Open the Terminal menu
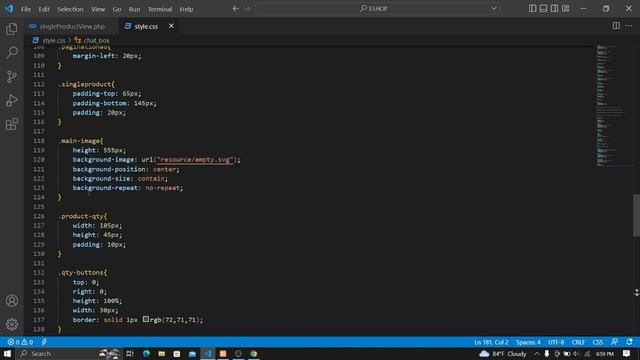The height and width of the screenshot is (360, 640). click(160, 9)
